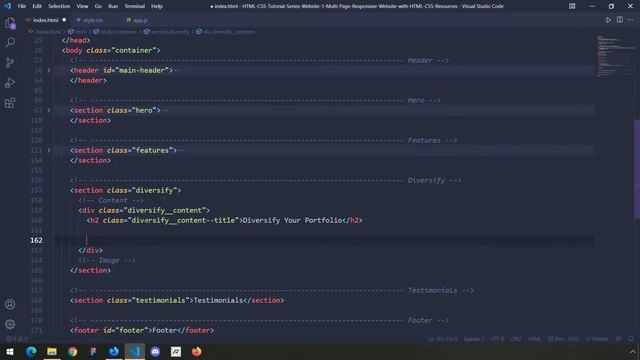Show hidden system tray icons chevron
Screen dimensions: 640x360
[633, 351]
